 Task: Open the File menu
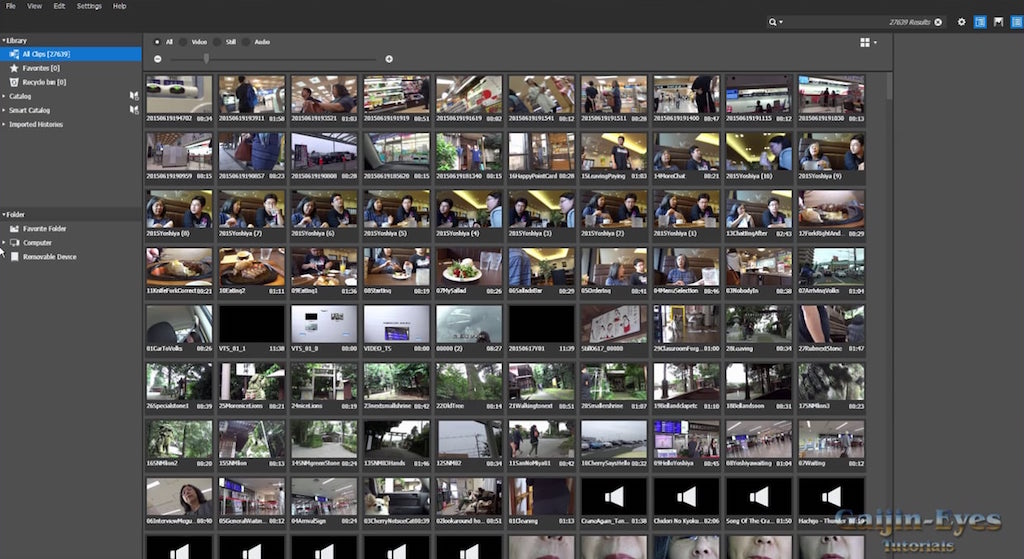tap(10, 6)
